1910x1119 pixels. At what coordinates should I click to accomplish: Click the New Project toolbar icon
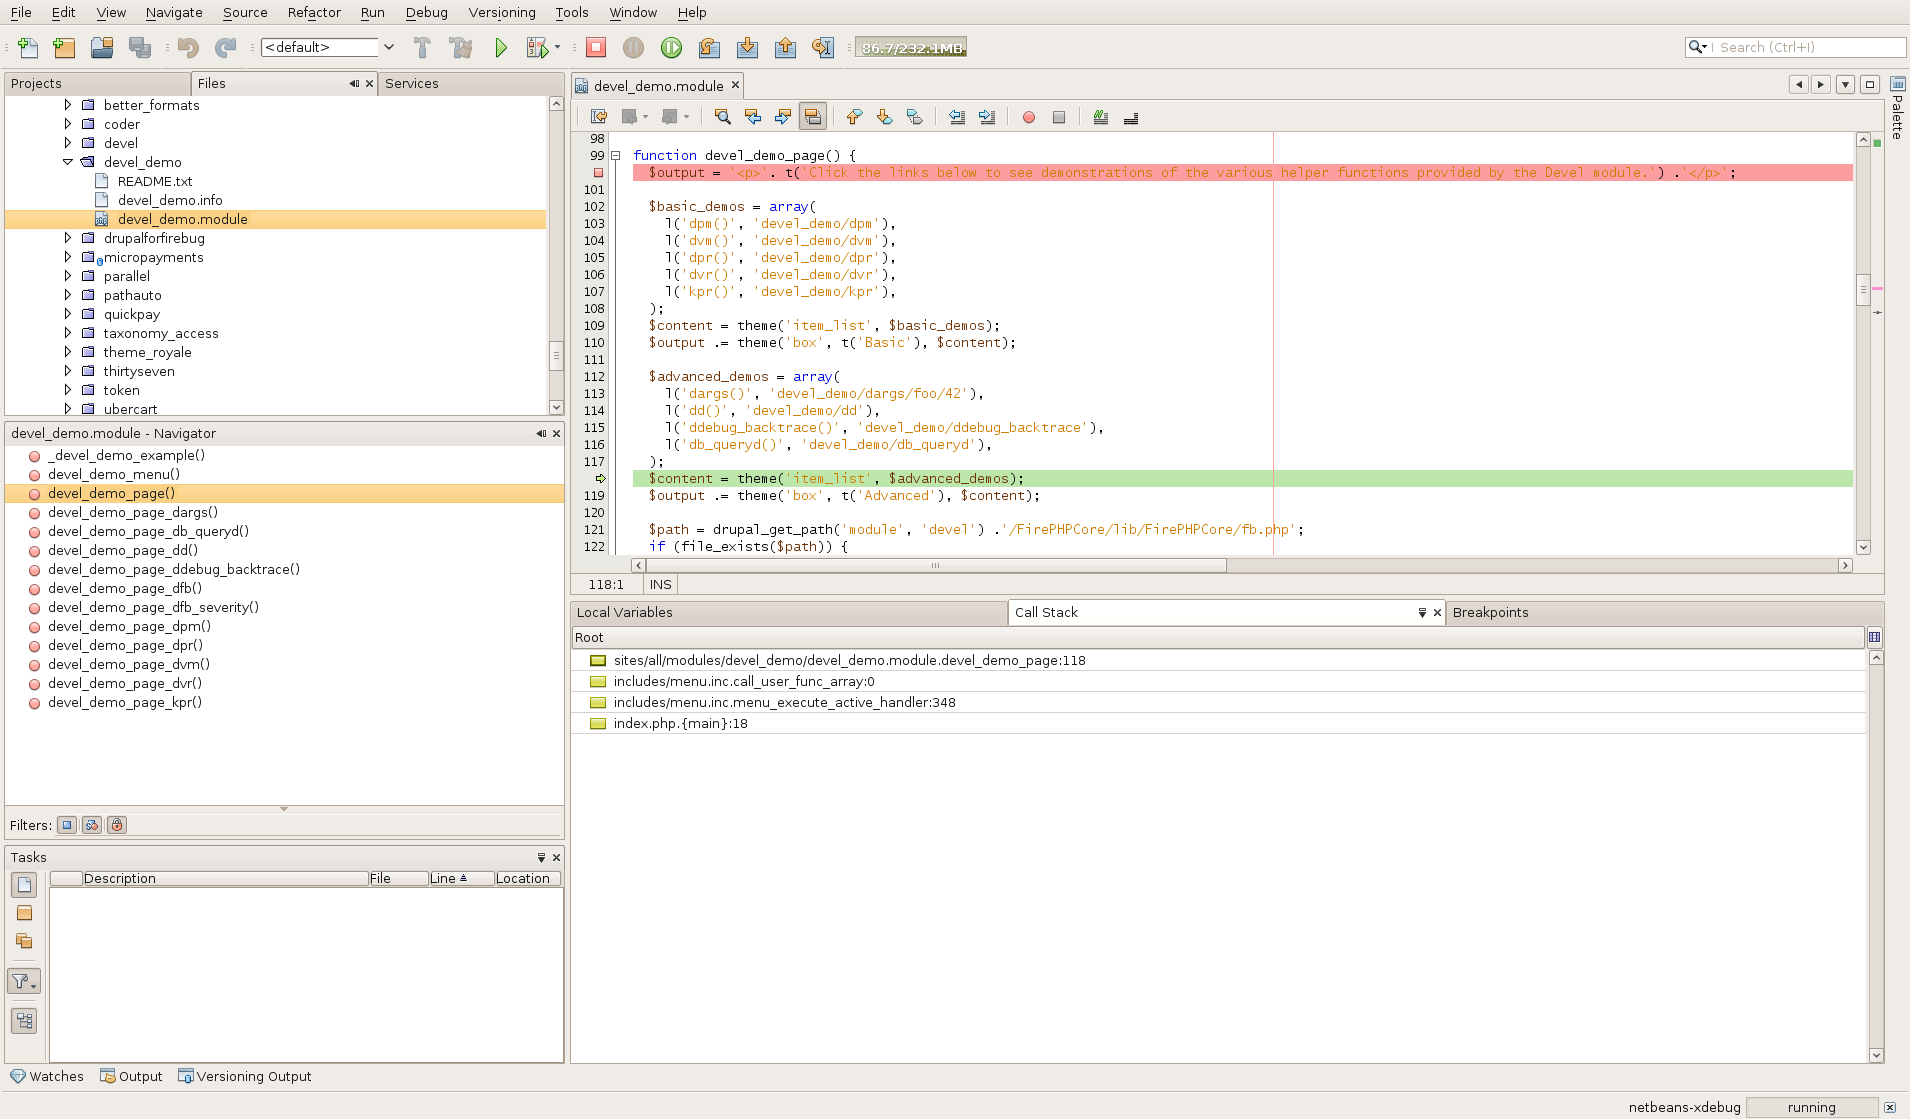pos(64,47)
